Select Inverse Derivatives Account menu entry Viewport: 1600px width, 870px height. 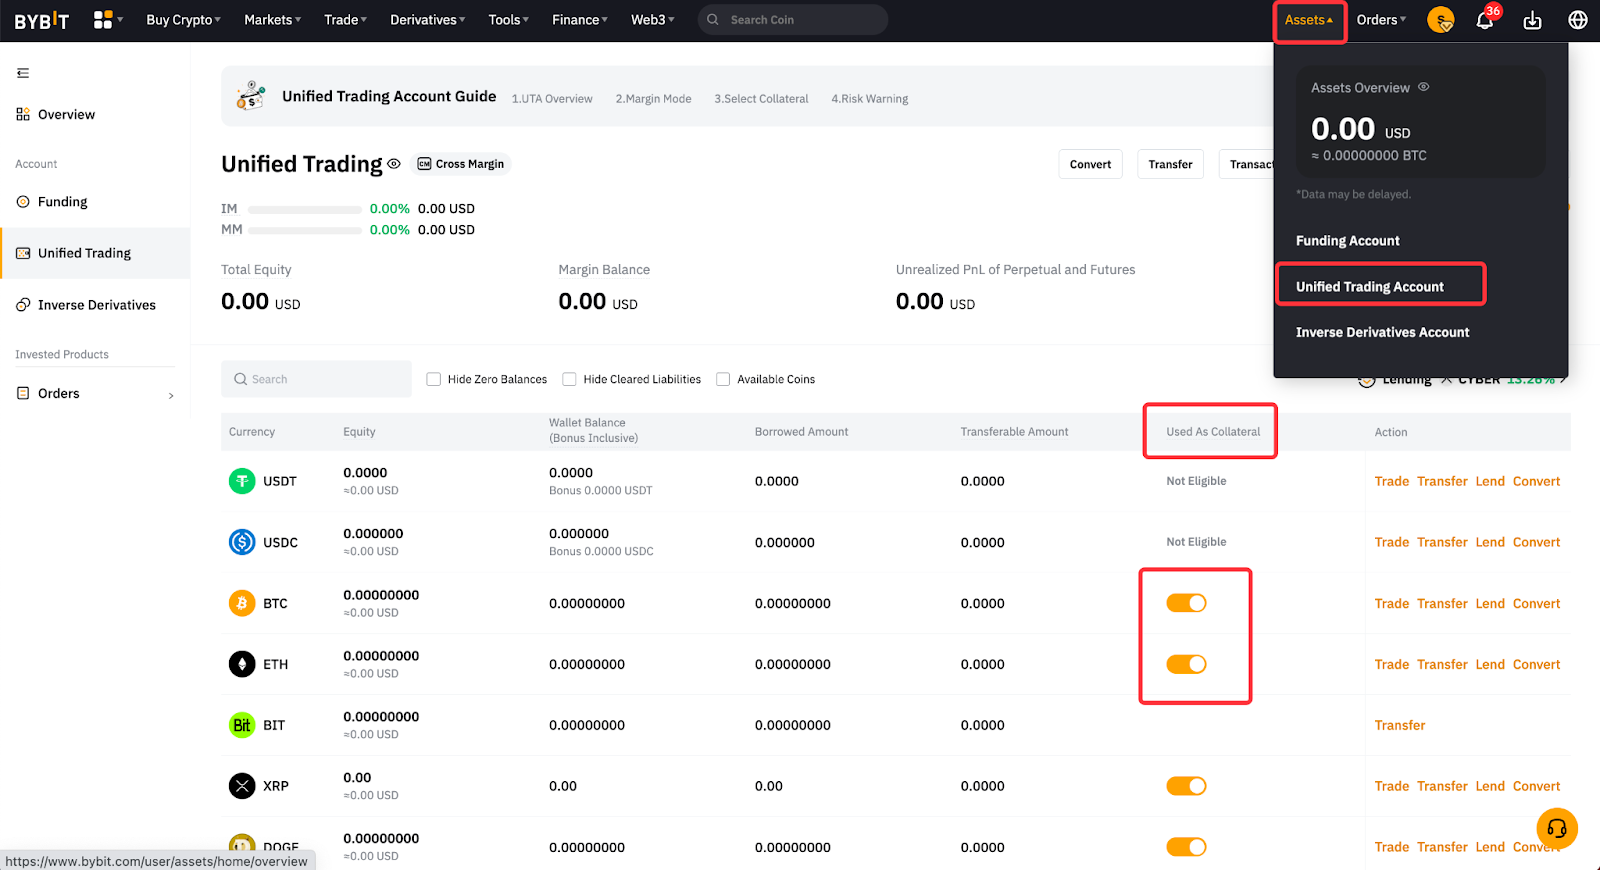1382,332
